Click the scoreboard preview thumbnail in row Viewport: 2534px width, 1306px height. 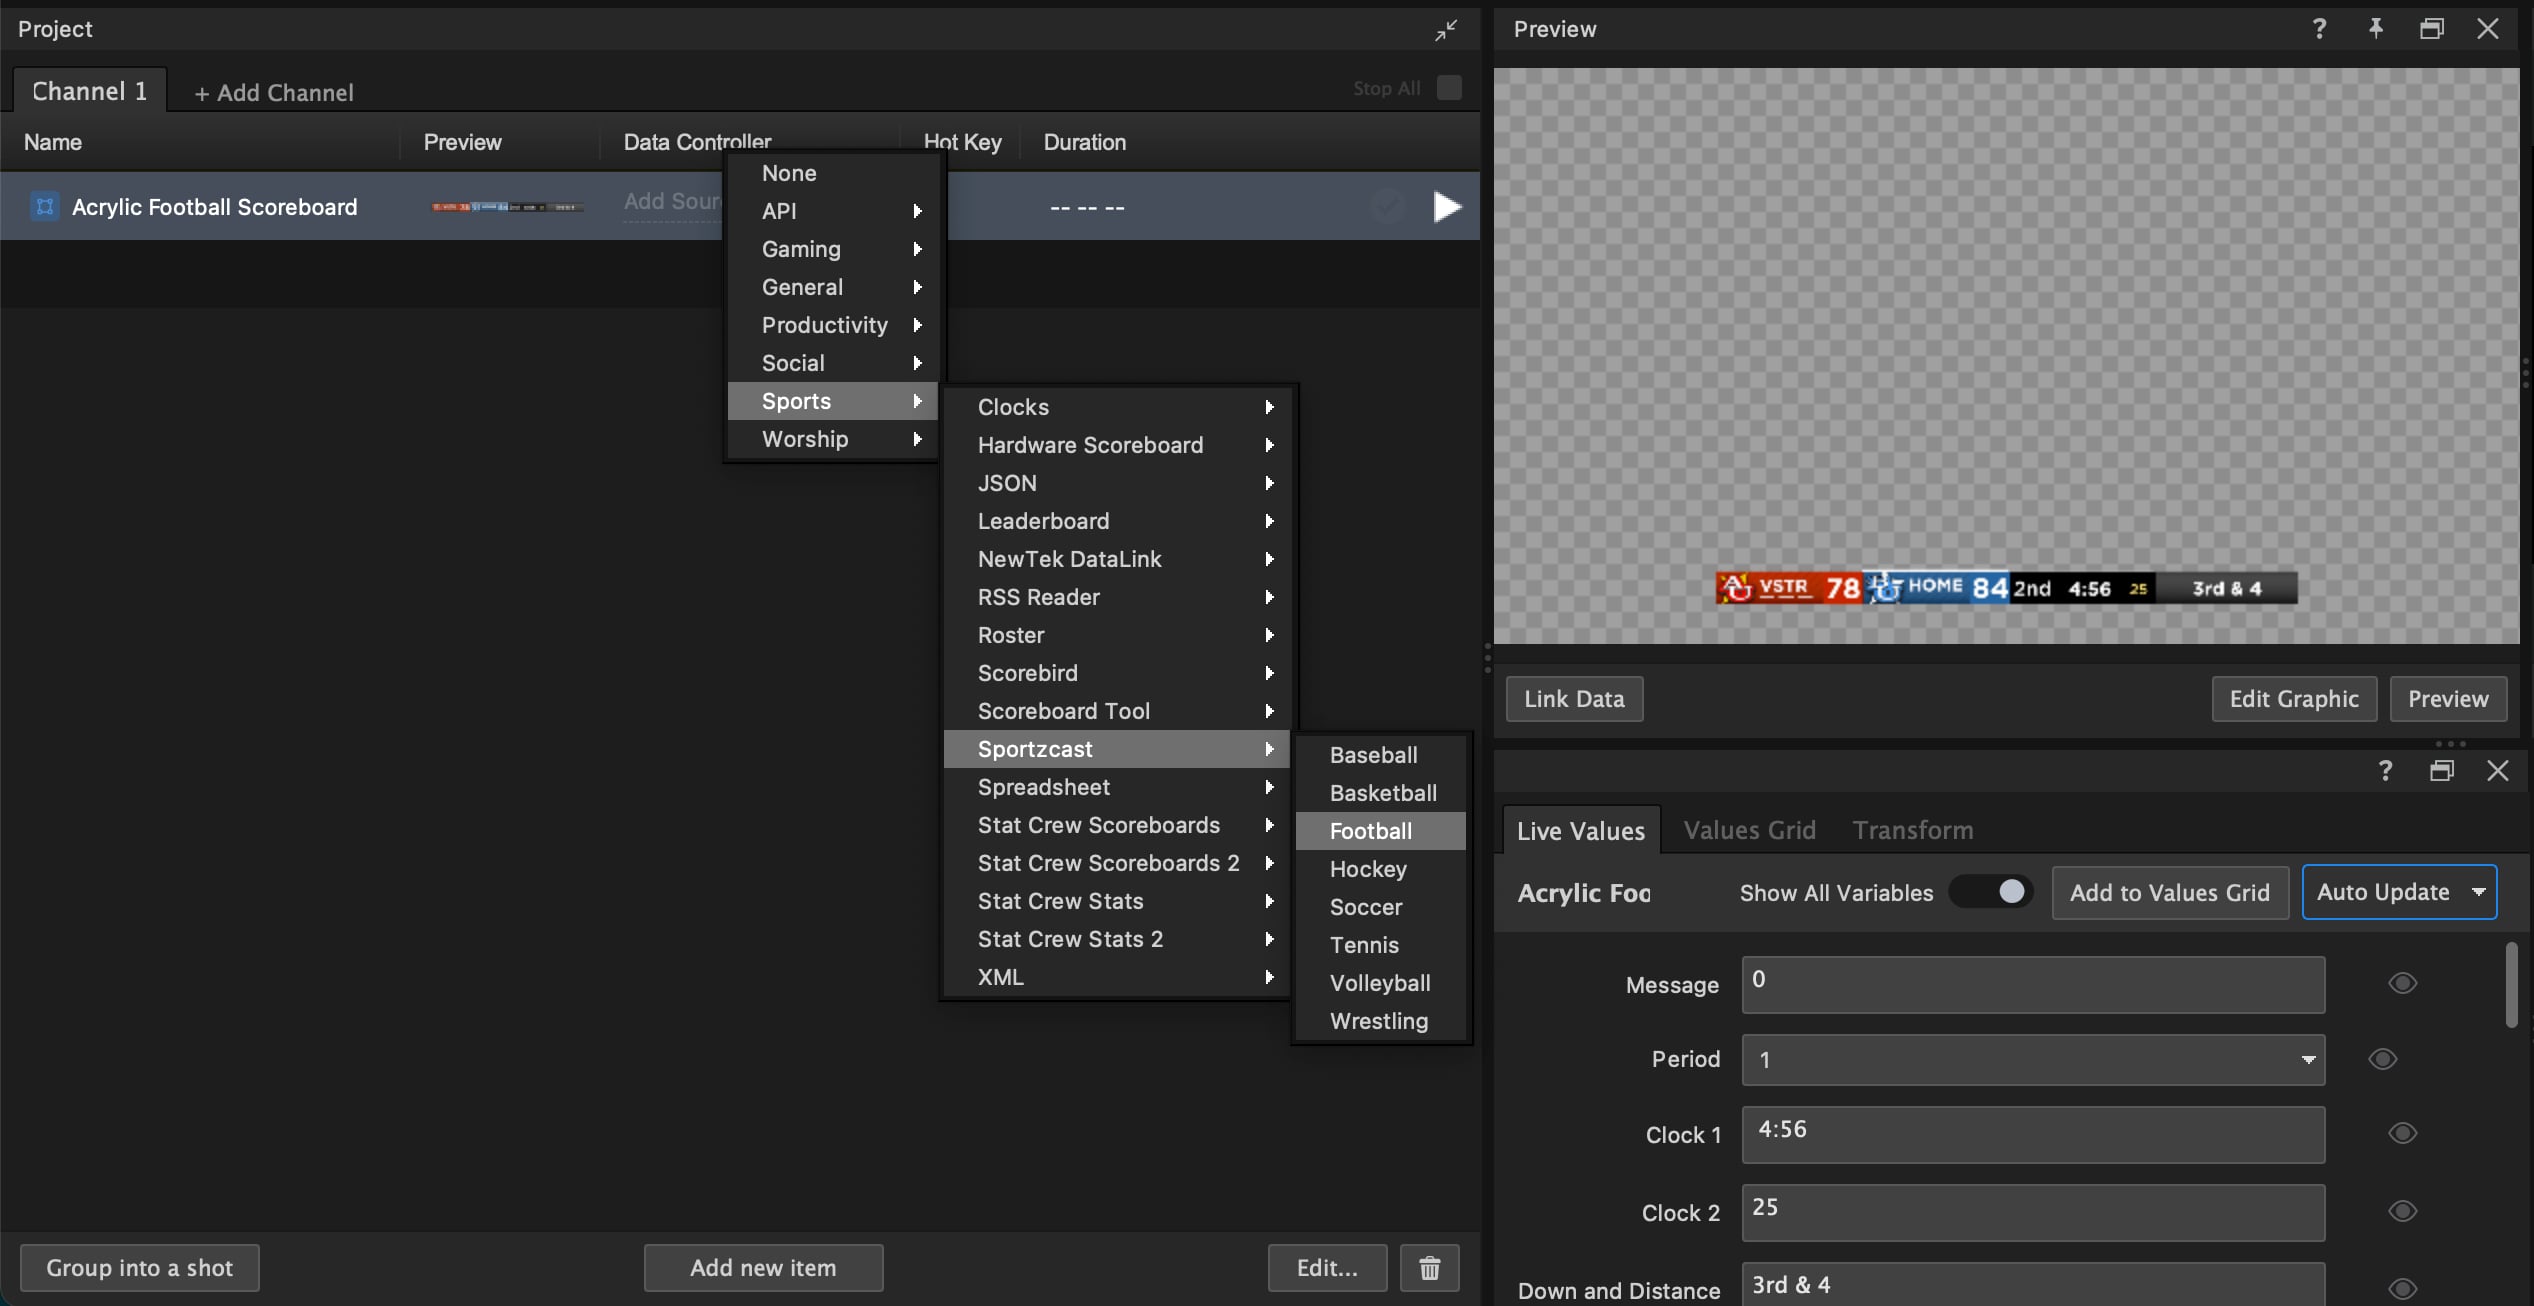point(507,207)
